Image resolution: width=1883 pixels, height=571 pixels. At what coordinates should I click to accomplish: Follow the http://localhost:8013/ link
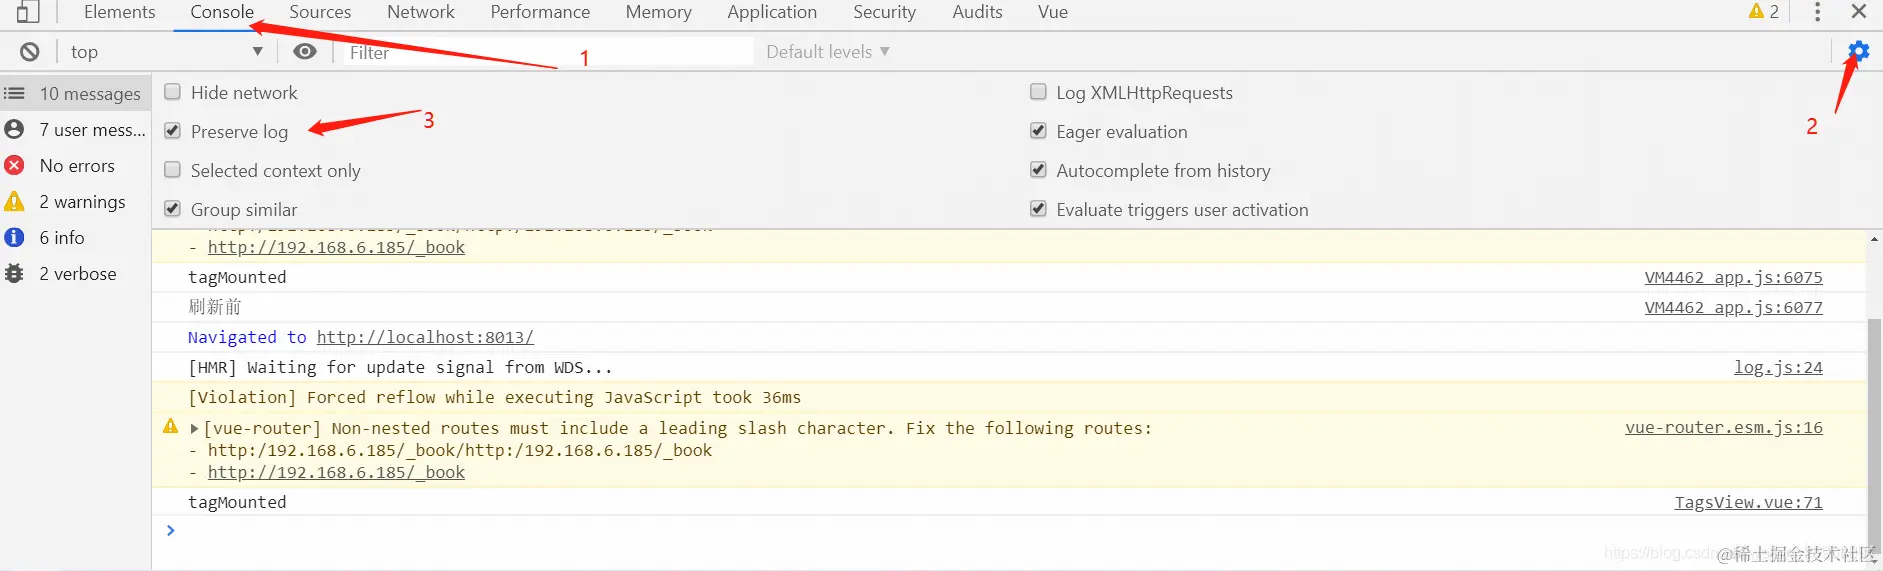tap(425, 337)
